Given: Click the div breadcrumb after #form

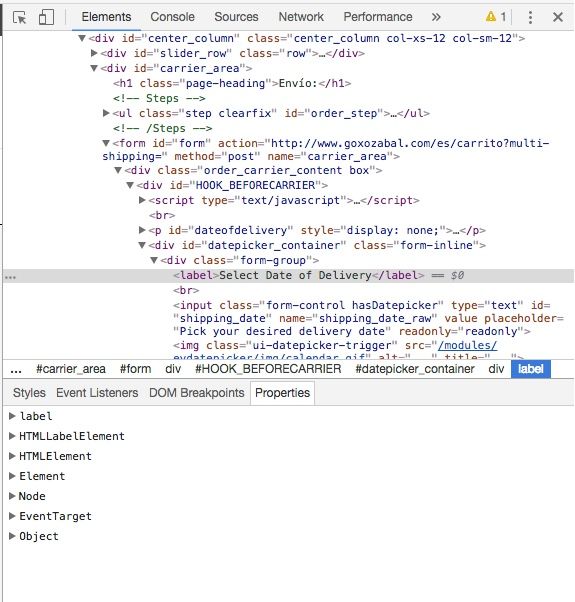Looking at the screenshot, I should 173,369.
